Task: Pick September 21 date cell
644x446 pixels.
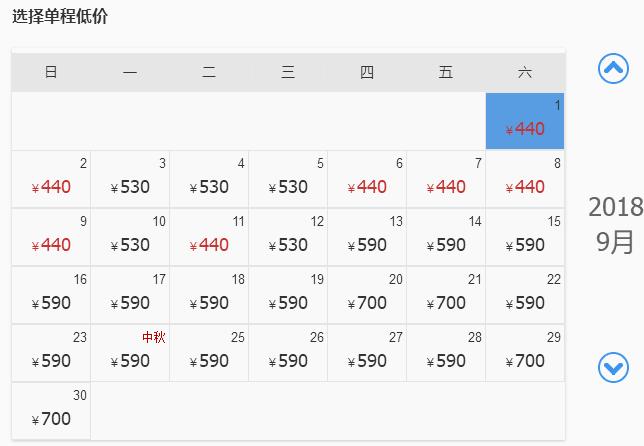Action: (446, 295)
